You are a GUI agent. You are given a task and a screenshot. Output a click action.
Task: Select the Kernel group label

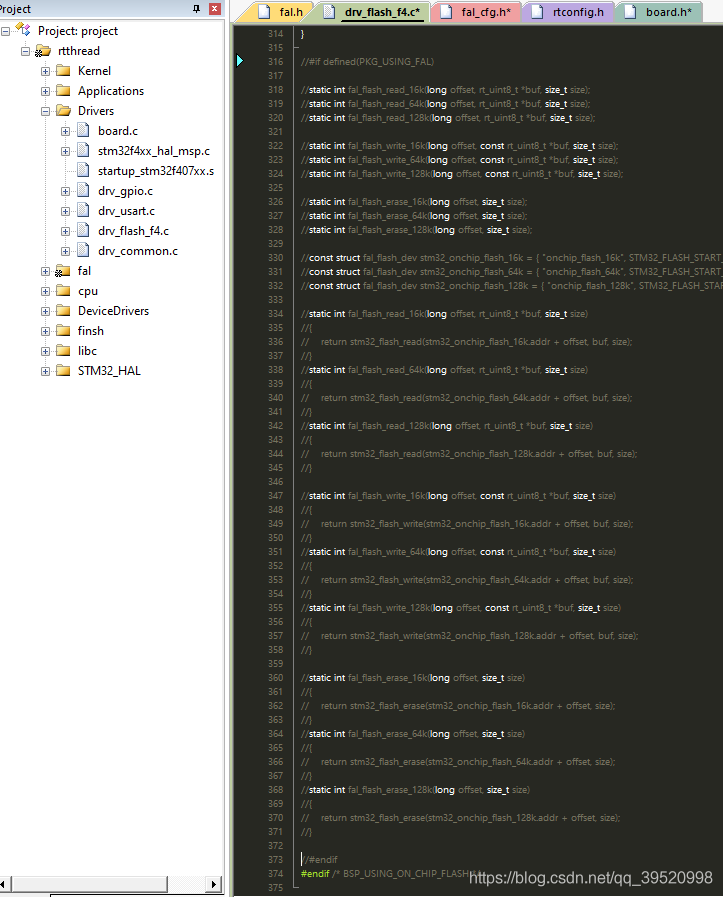94,71
